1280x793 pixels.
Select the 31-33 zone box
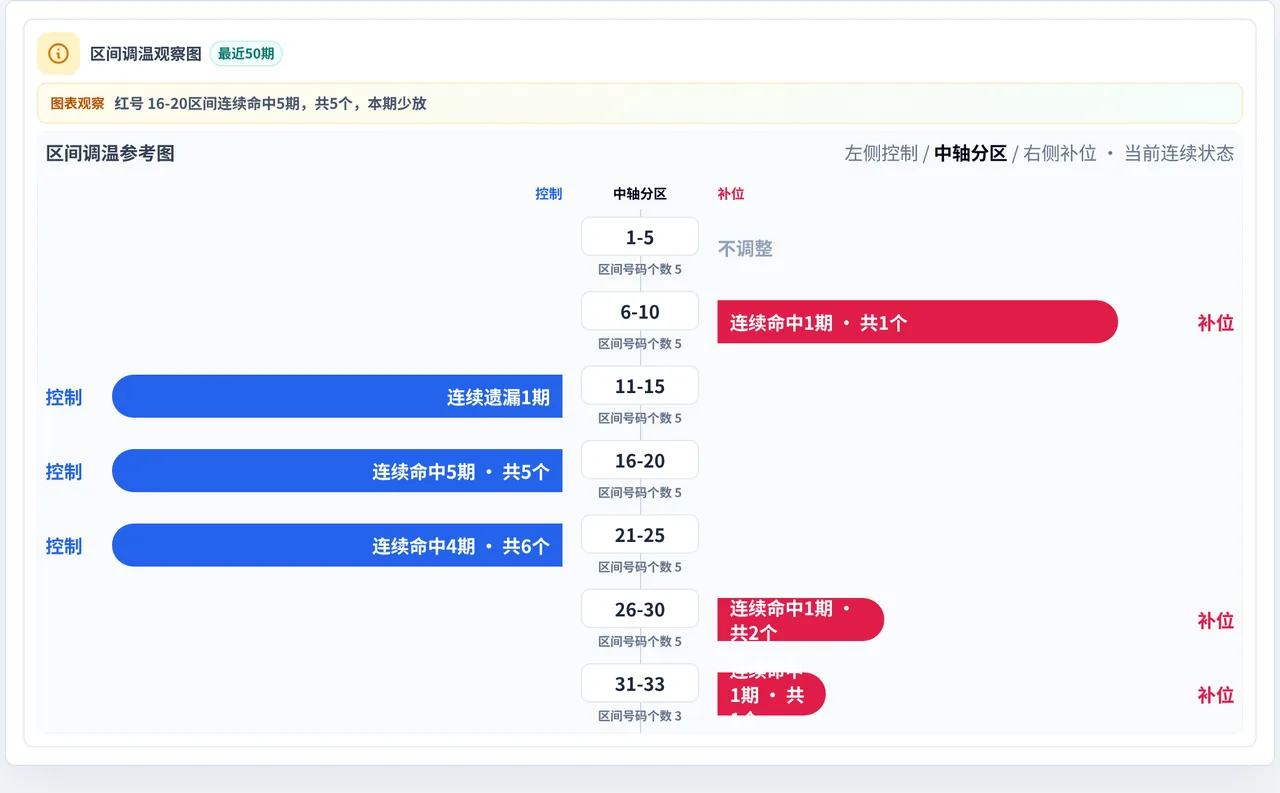640,684
